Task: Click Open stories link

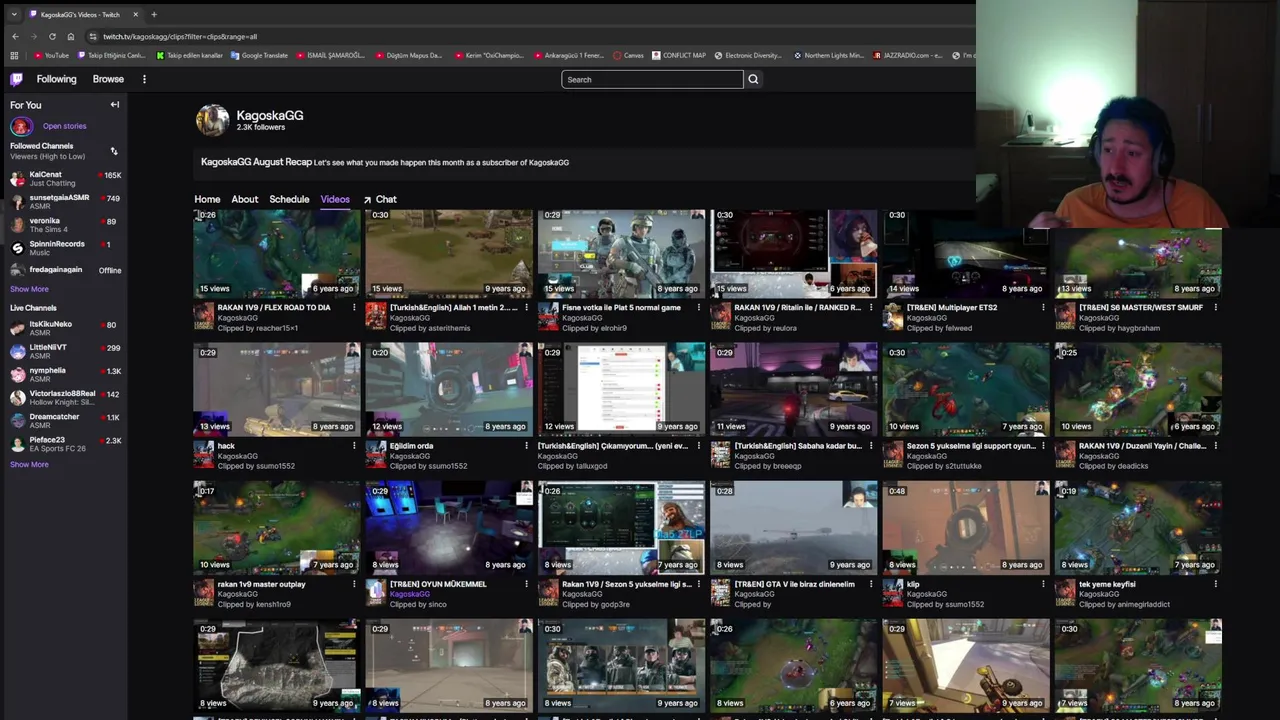Action: pos(64,126)
